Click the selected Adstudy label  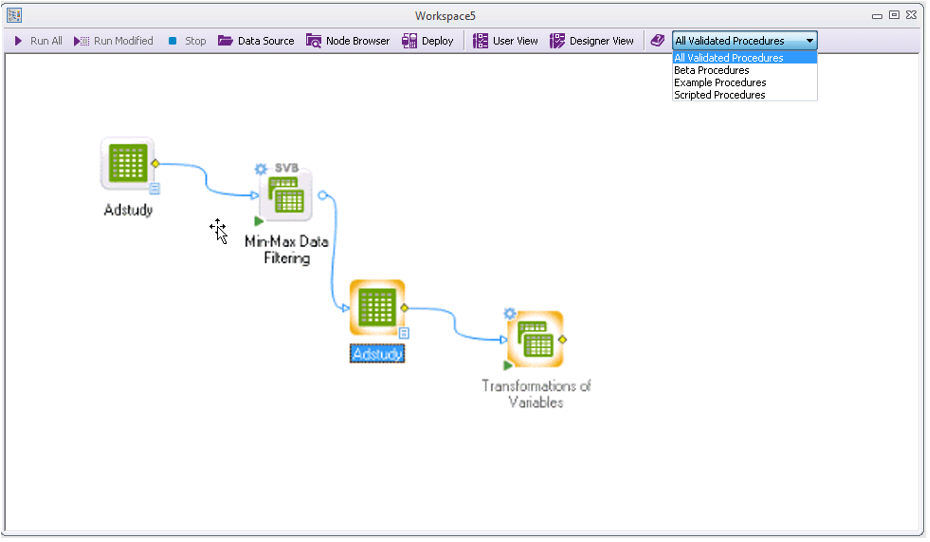point(377,354)
